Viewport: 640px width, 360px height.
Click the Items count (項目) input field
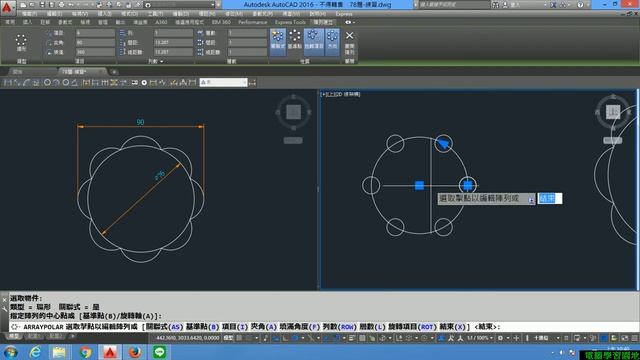95,33
